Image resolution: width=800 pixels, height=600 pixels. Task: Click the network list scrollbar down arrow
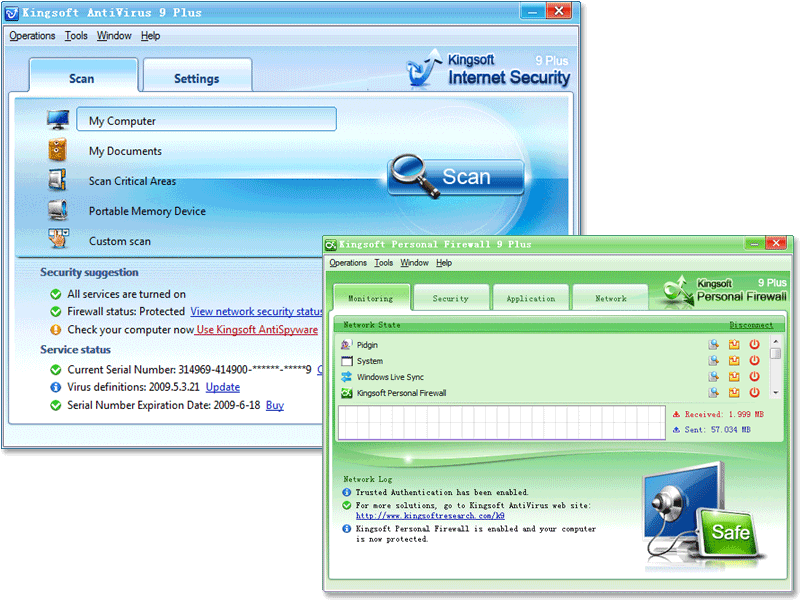click(x=776, y=394)
